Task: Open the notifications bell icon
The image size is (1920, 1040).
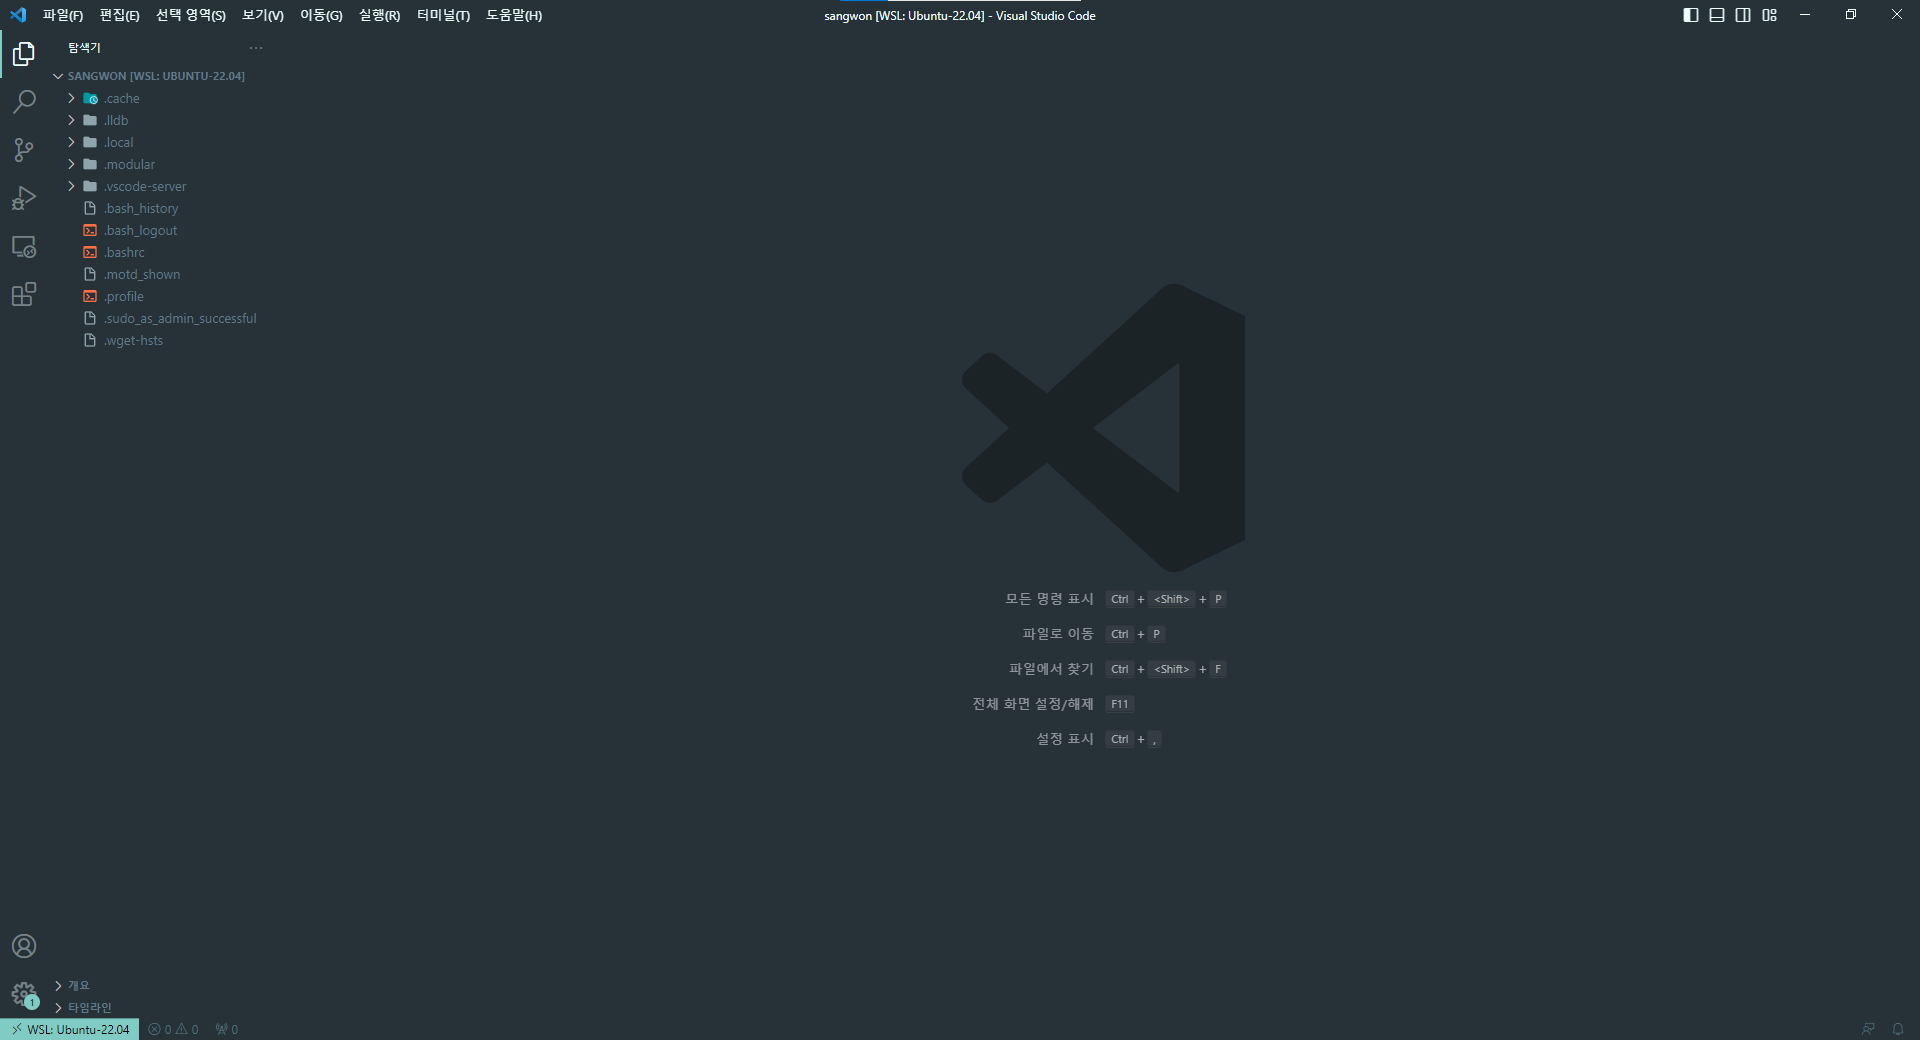Action: pos(1898,1029)
